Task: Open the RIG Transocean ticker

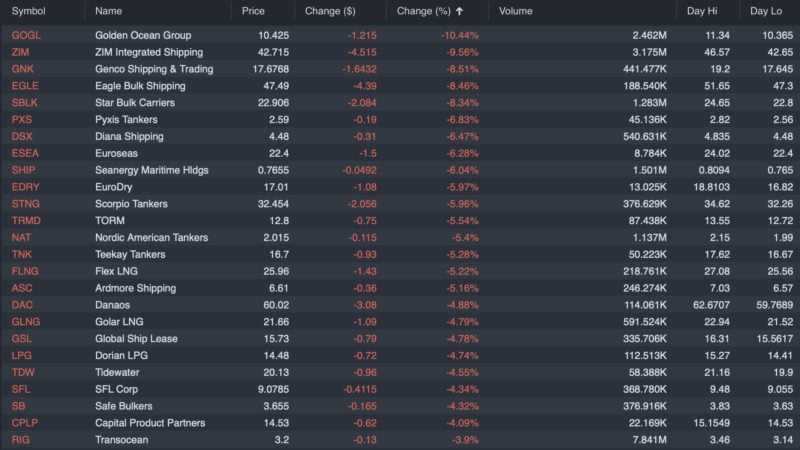Action: click(x=20, y=440)
